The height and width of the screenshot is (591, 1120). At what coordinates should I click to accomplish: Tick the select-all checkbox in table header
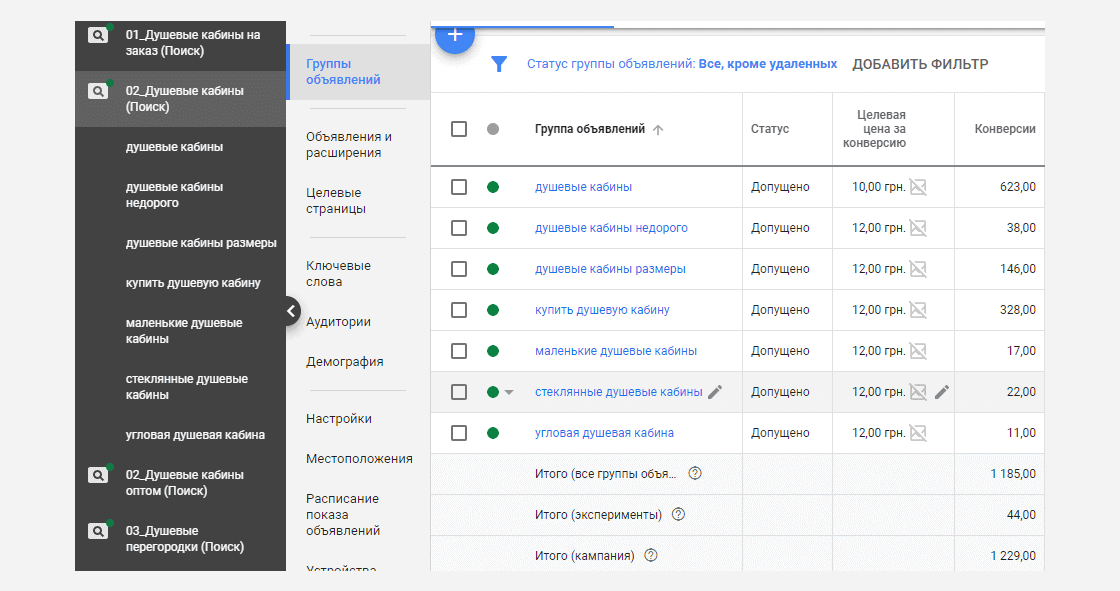tap(459, 129)
